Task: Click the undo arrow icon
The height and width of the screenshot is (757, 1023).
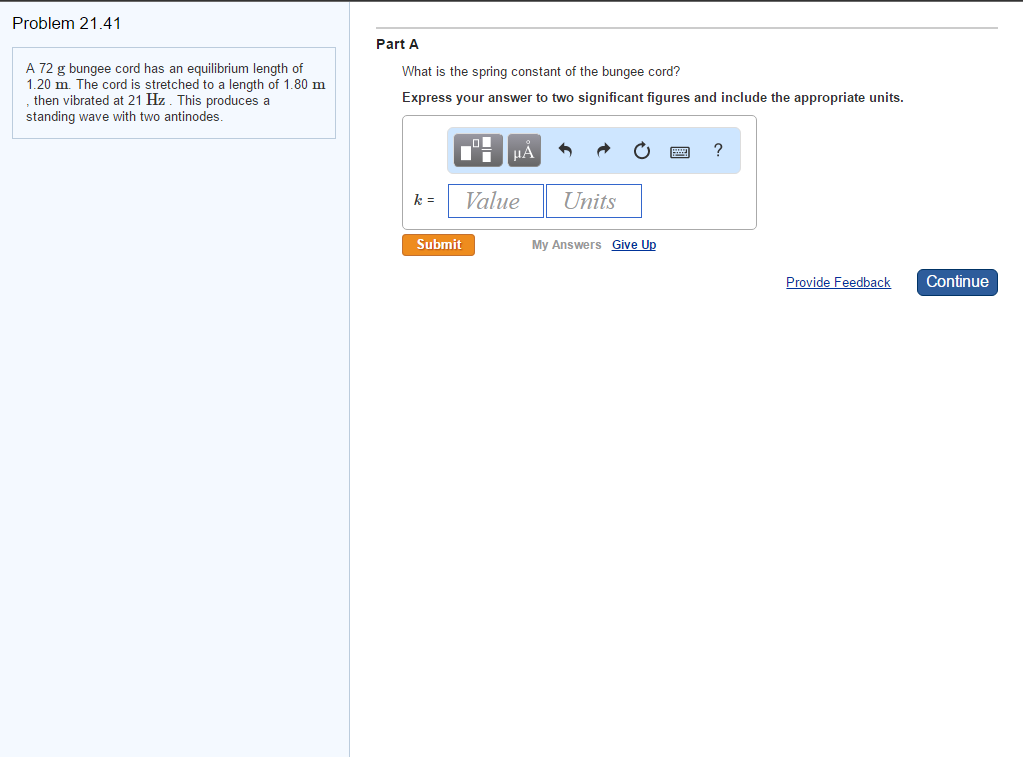Action: (565, 151)
